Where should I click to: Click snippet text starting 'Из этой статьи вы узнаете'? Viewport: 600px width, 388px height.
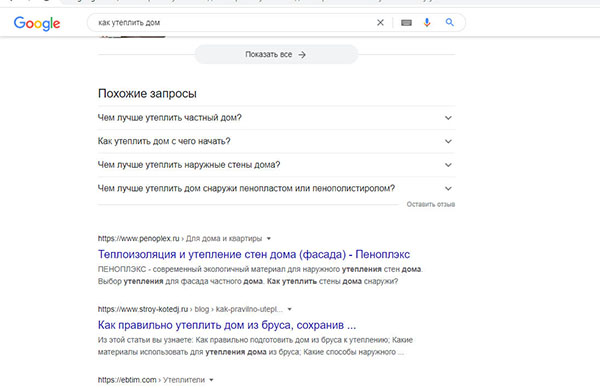pos(255,346)
